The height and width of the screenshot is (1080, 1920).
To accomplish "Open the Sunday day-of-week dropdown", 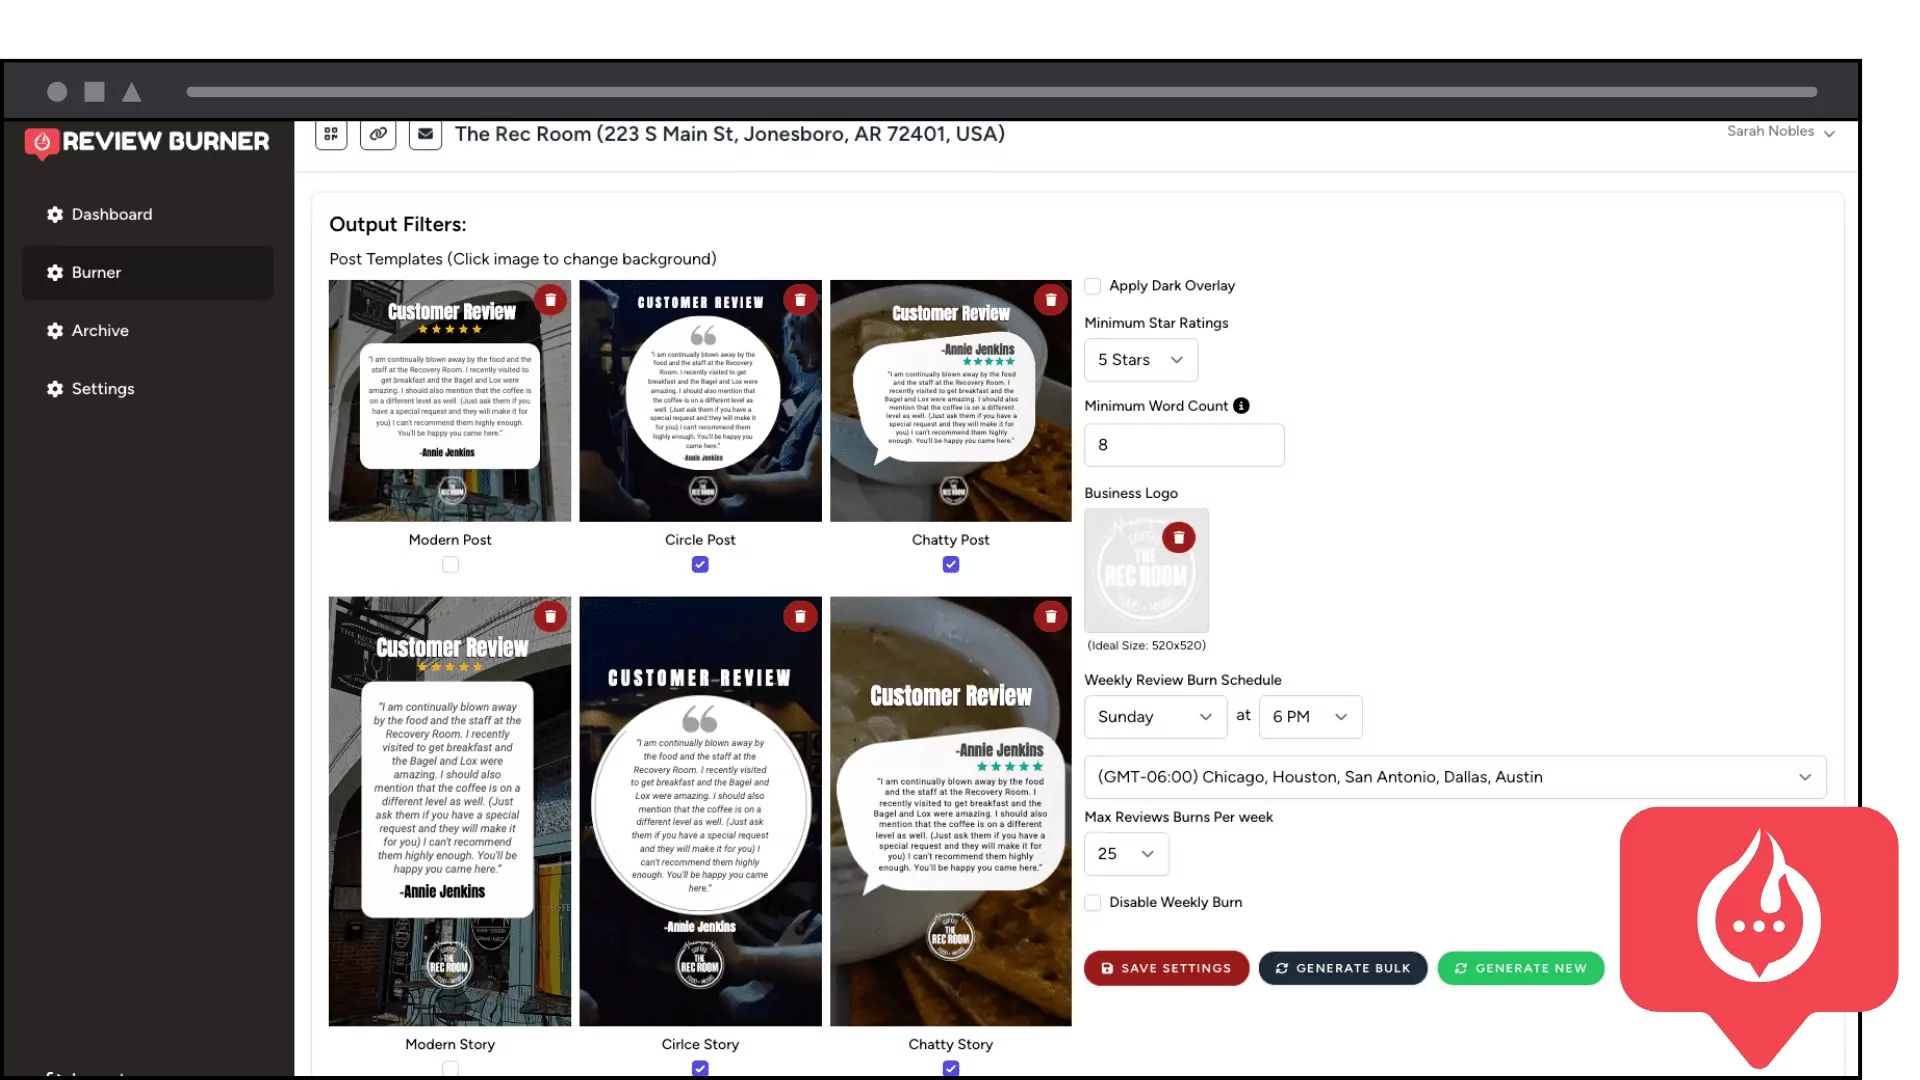I will coord(1154,717).
